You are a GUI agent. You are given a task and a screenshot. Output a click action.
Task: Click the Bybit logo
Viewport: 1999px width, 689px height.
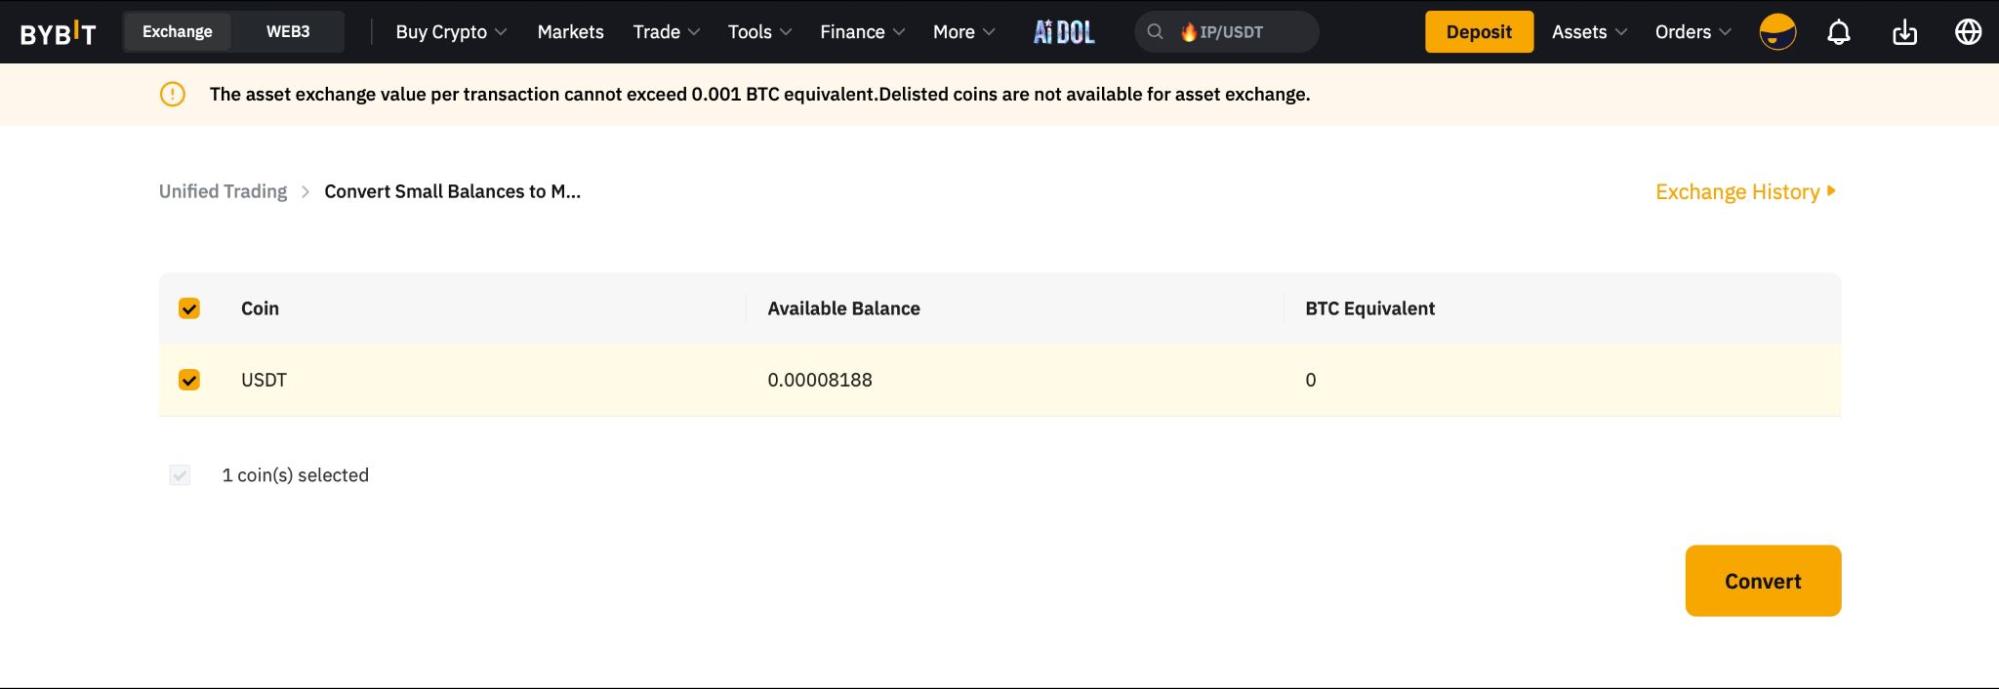pos(58,33)
